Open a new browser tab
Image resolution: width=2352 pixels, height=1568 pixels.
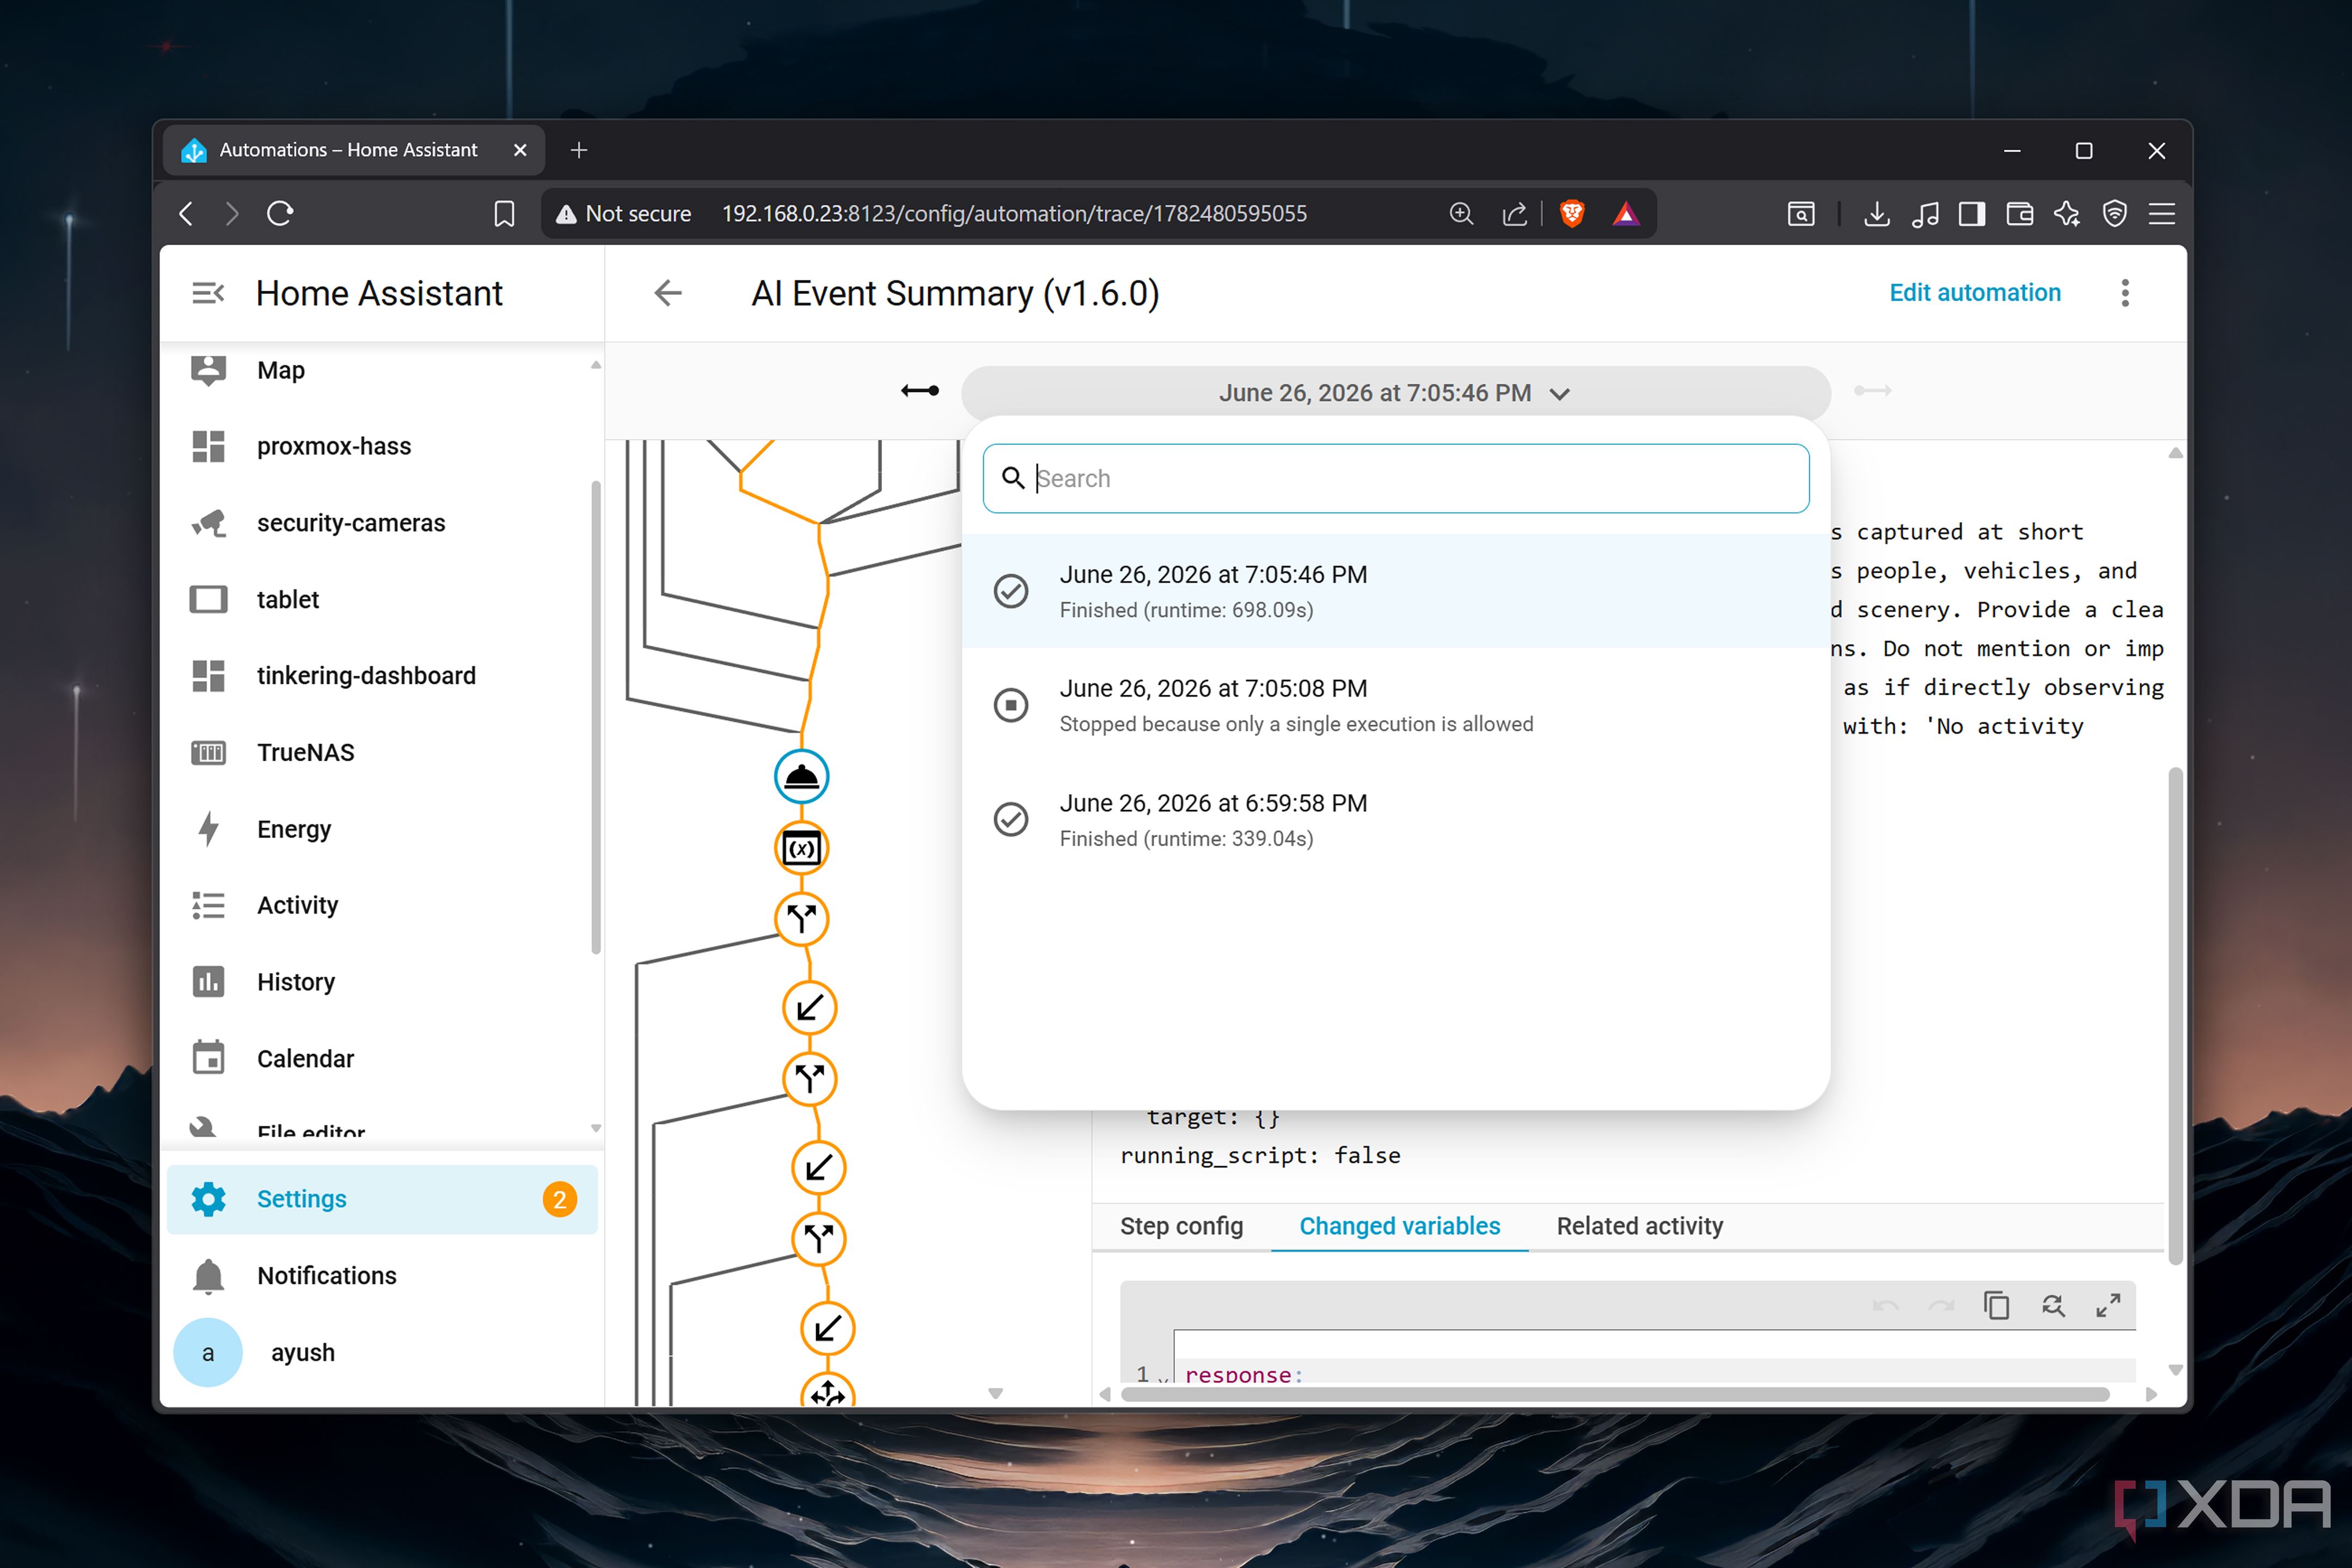coord(578,150)
